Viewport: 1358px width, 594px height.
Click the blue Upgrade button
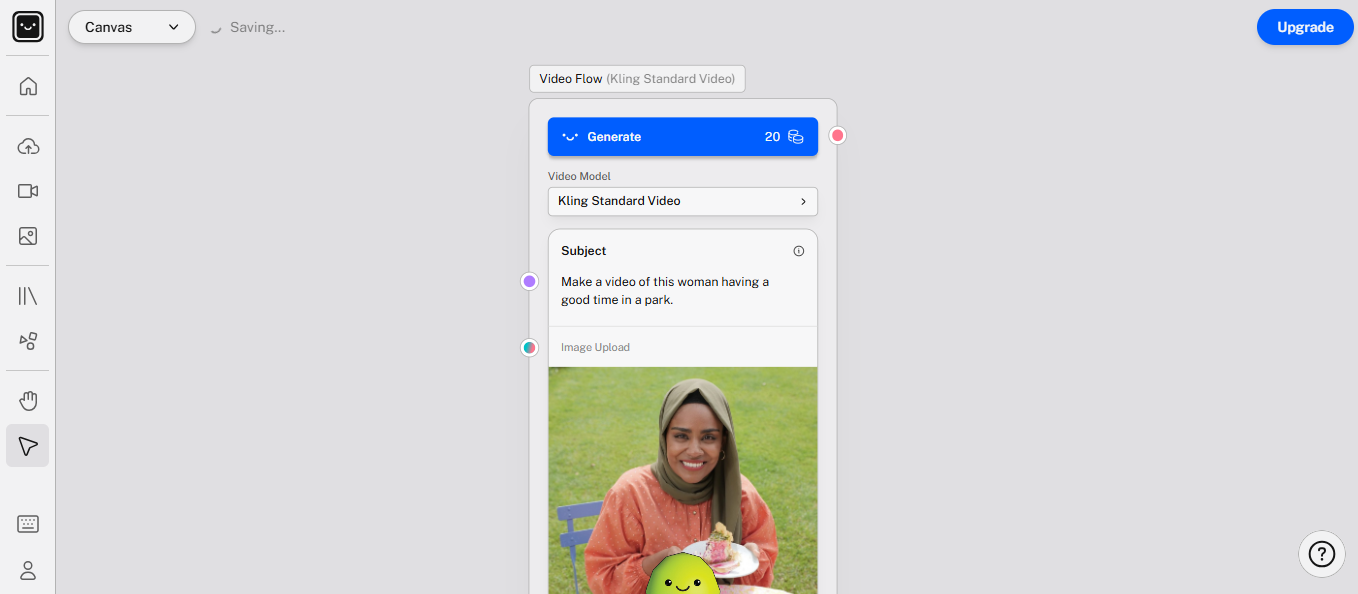pyautogui.click(x=1305, y=27)
